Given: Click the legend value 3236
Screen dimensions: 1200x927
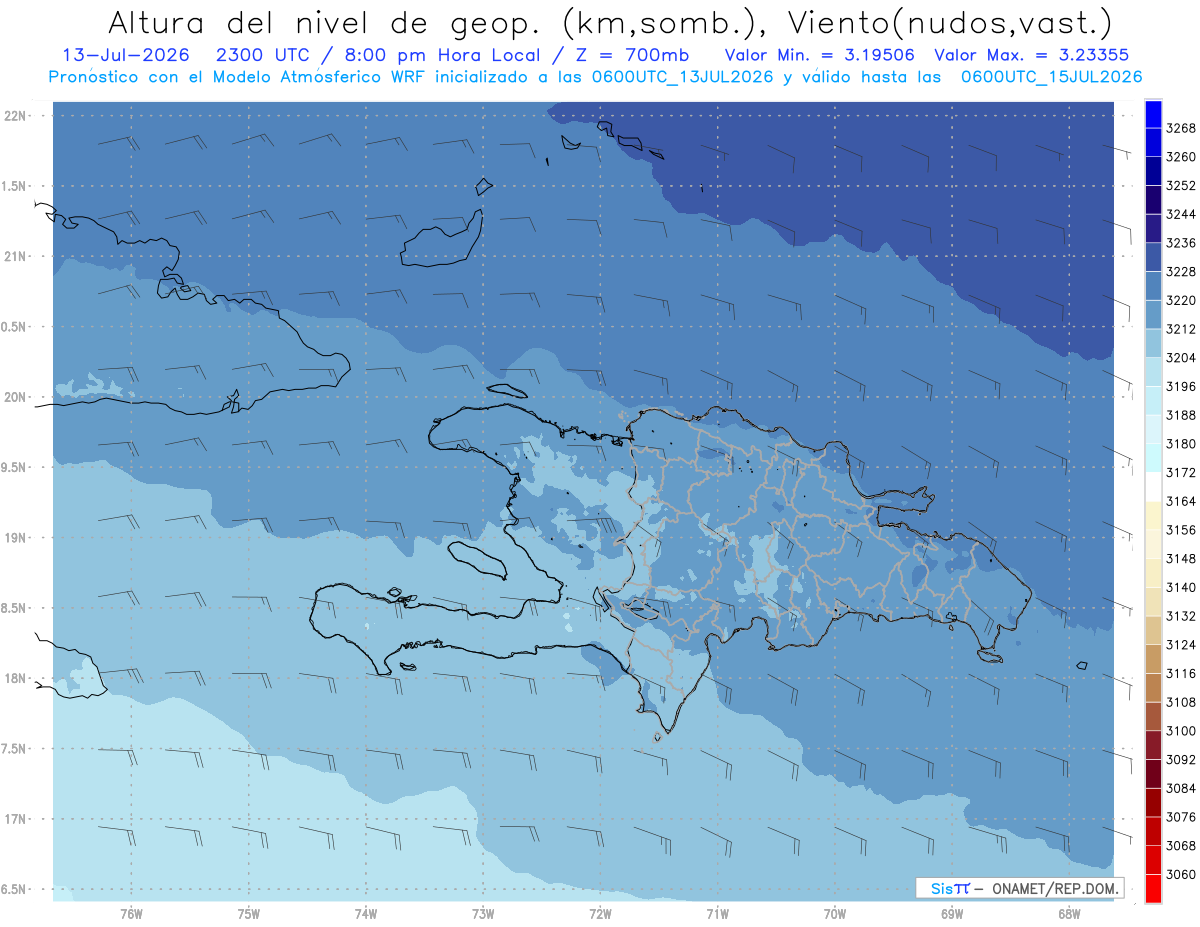Looking at the screenshot, I should point(1181,243).
